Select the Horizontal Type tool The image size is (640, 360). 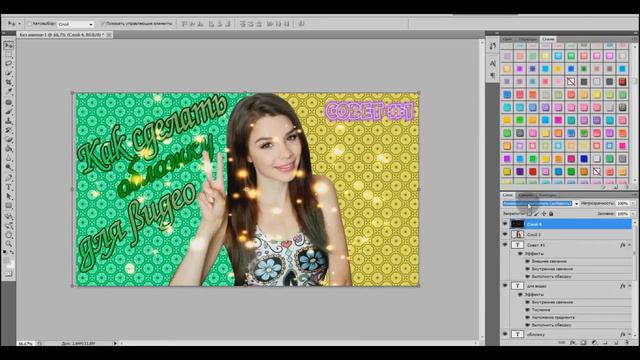[x=9, y=187]
